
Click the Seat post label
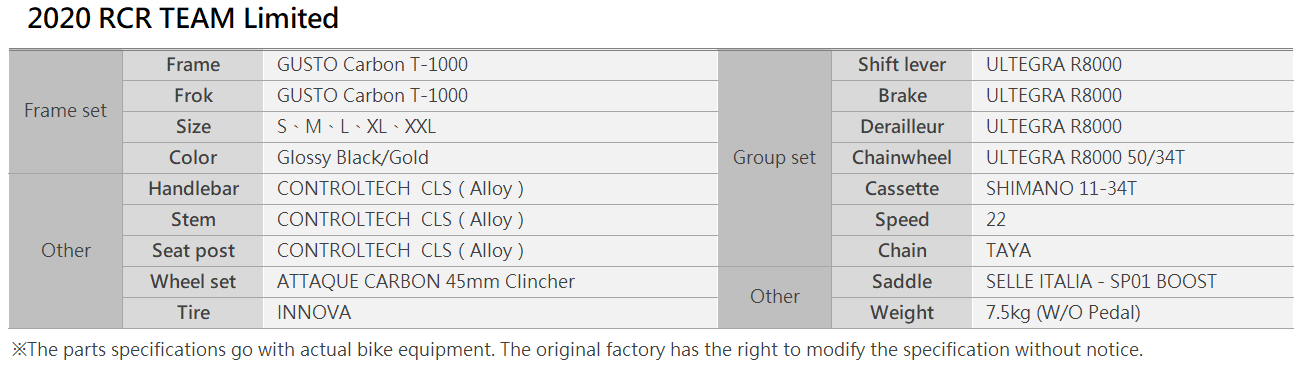(193, 251)
